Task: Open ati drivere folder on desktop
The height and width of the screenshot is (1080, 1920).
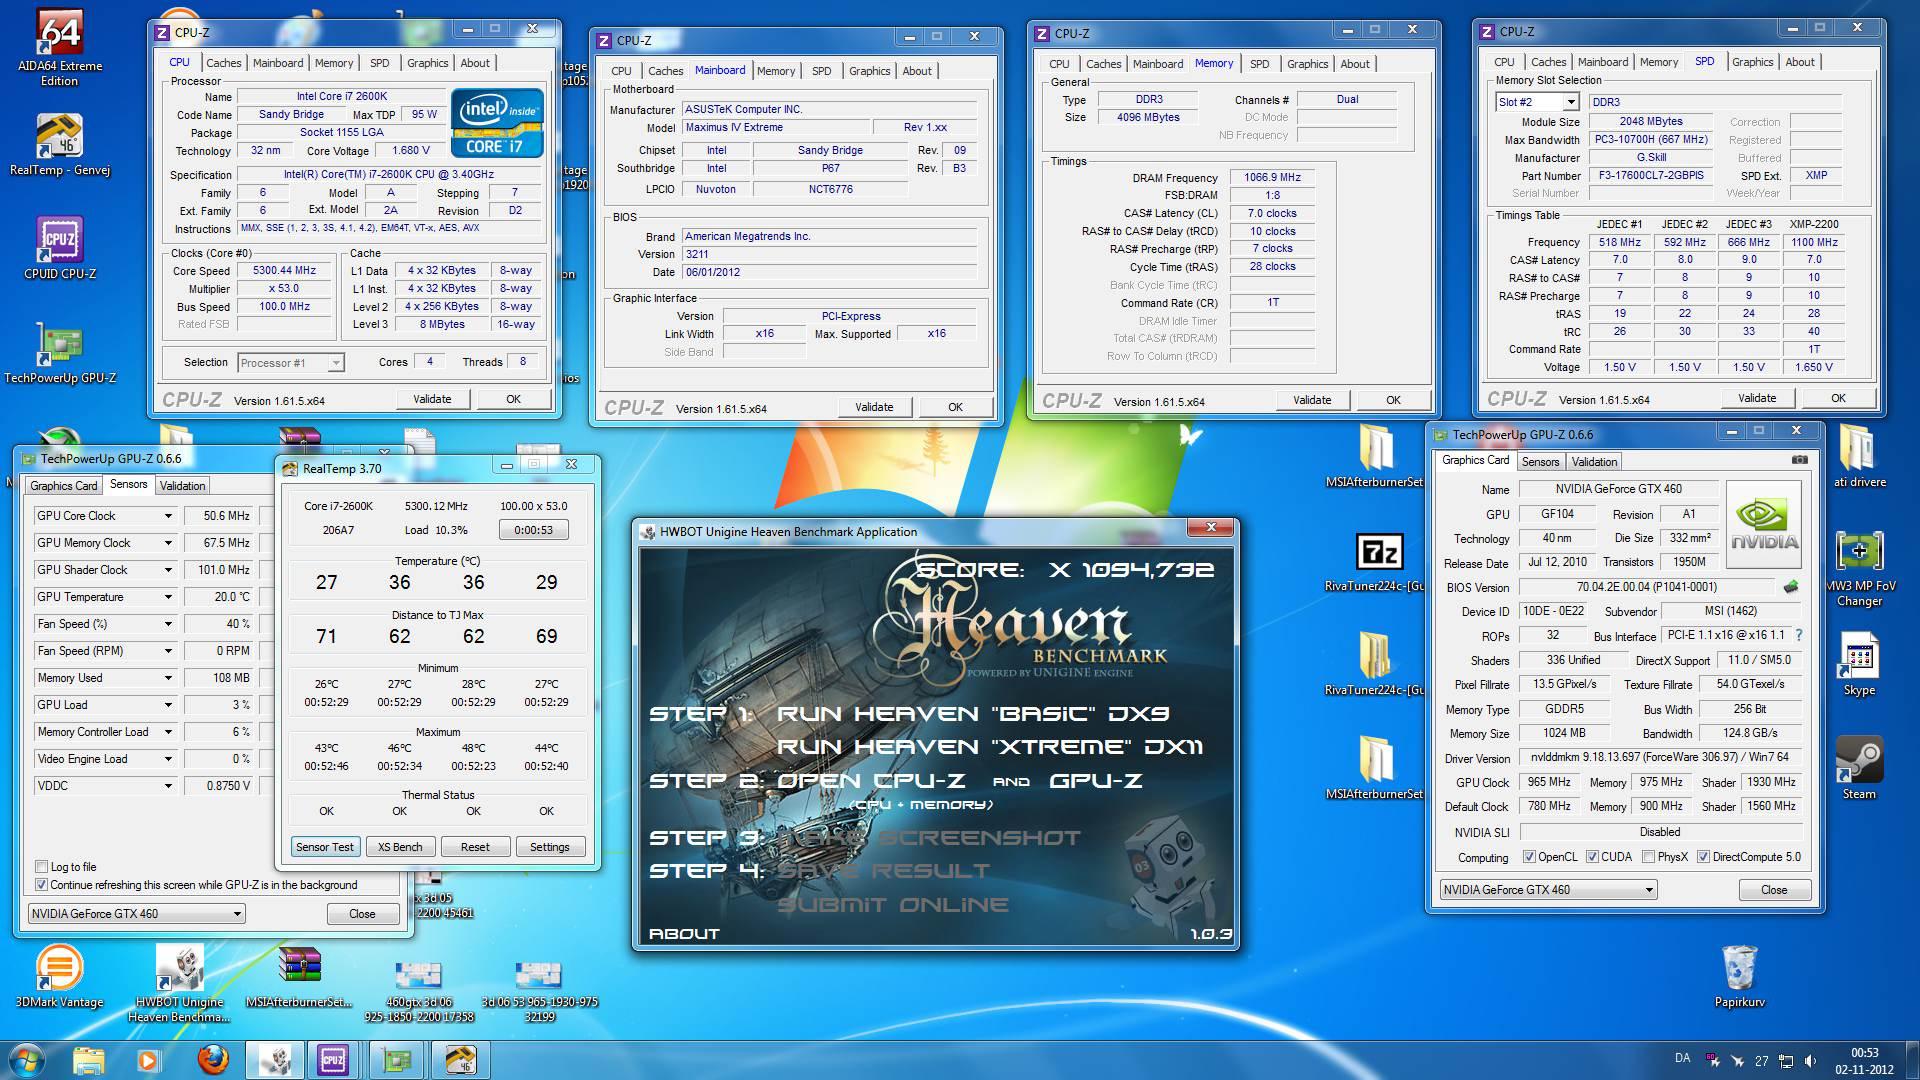Action: coord(1859,456)
